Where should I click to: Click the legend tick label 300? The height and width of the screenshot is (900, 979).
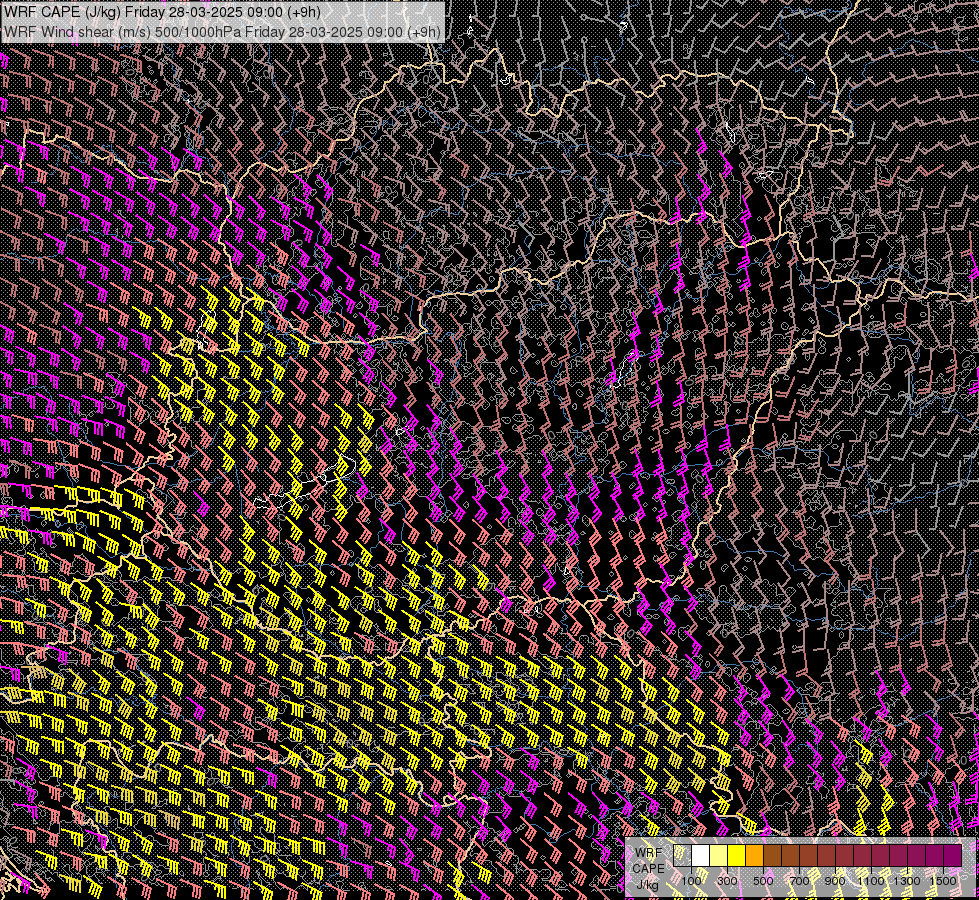(727, 881)
